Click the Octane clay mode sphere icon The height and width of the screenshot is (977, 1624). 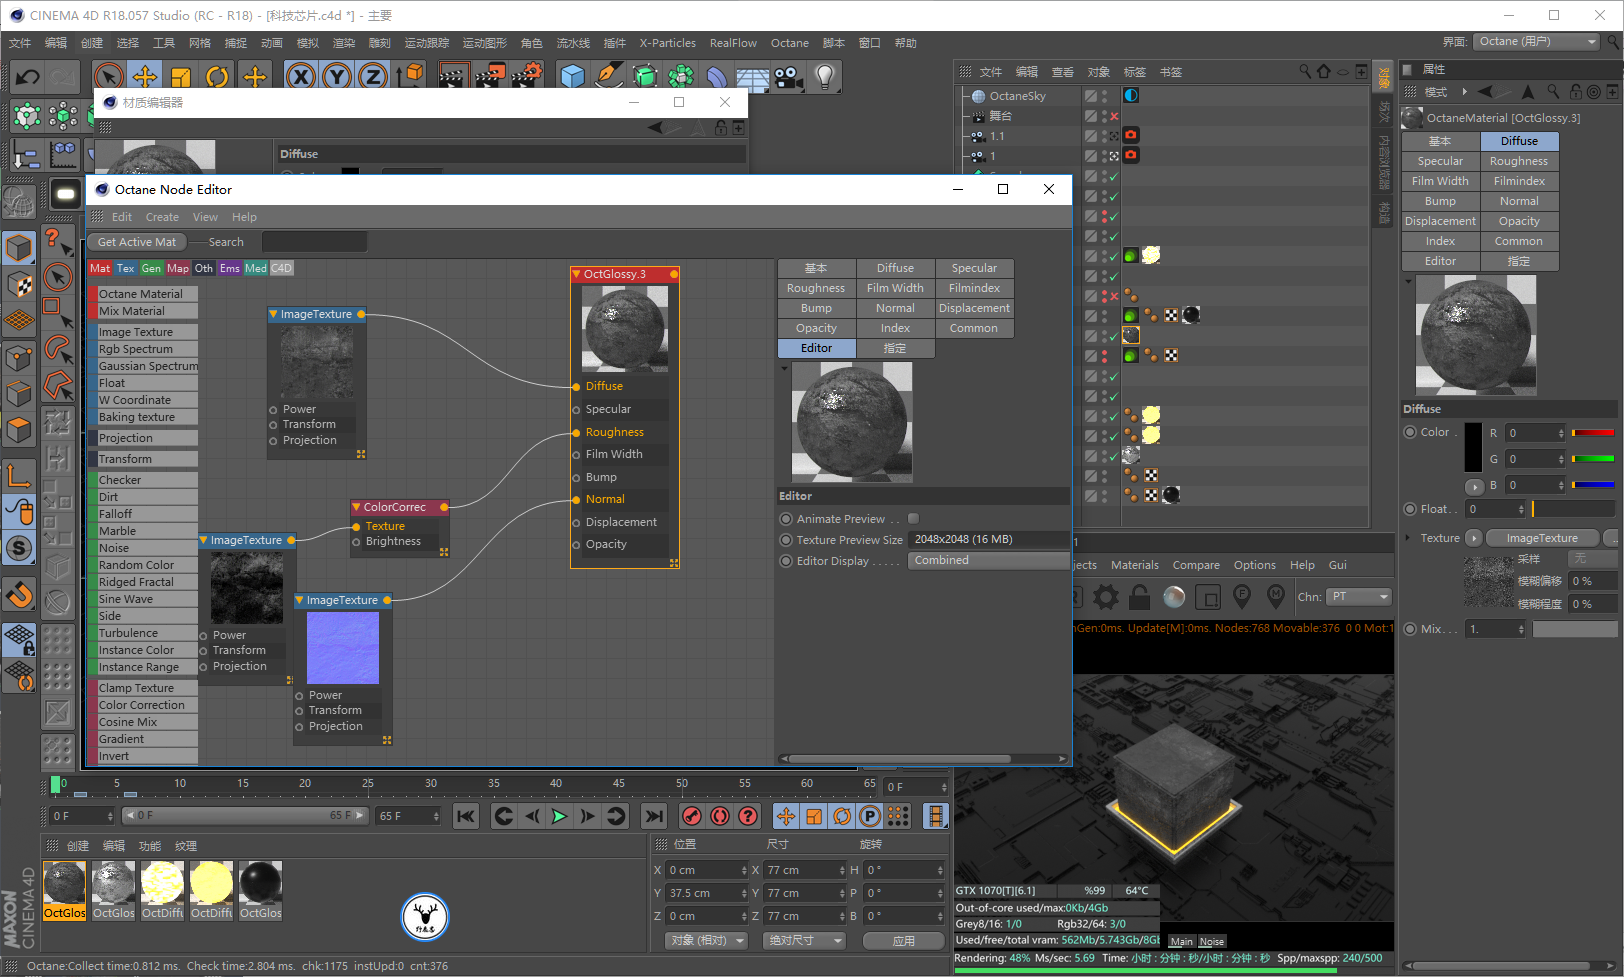coord(1174,598)
